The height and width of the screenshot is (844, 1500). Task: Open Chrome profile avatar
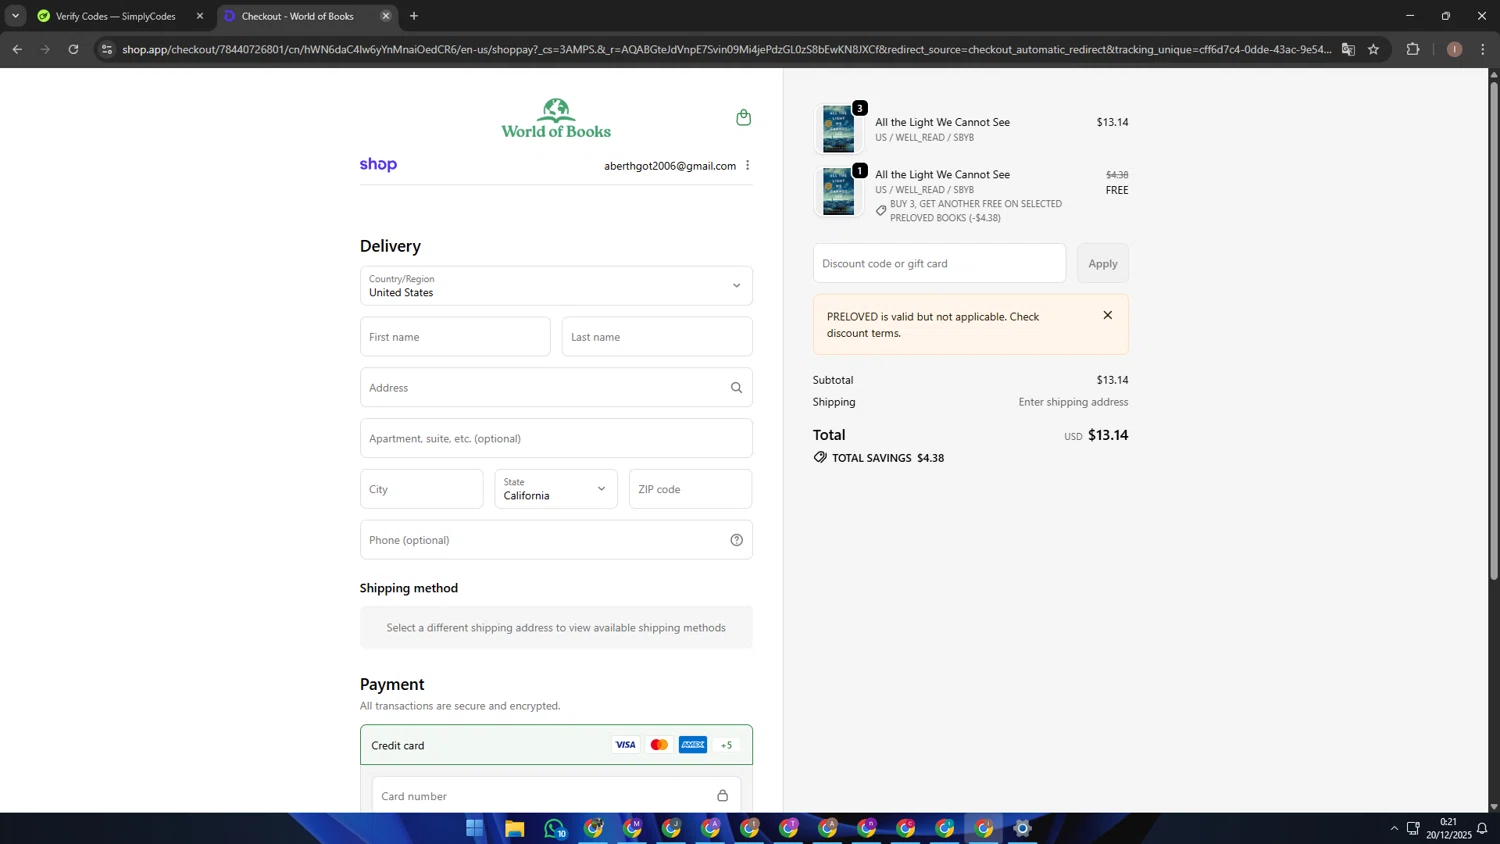[x=1454, y=49]
